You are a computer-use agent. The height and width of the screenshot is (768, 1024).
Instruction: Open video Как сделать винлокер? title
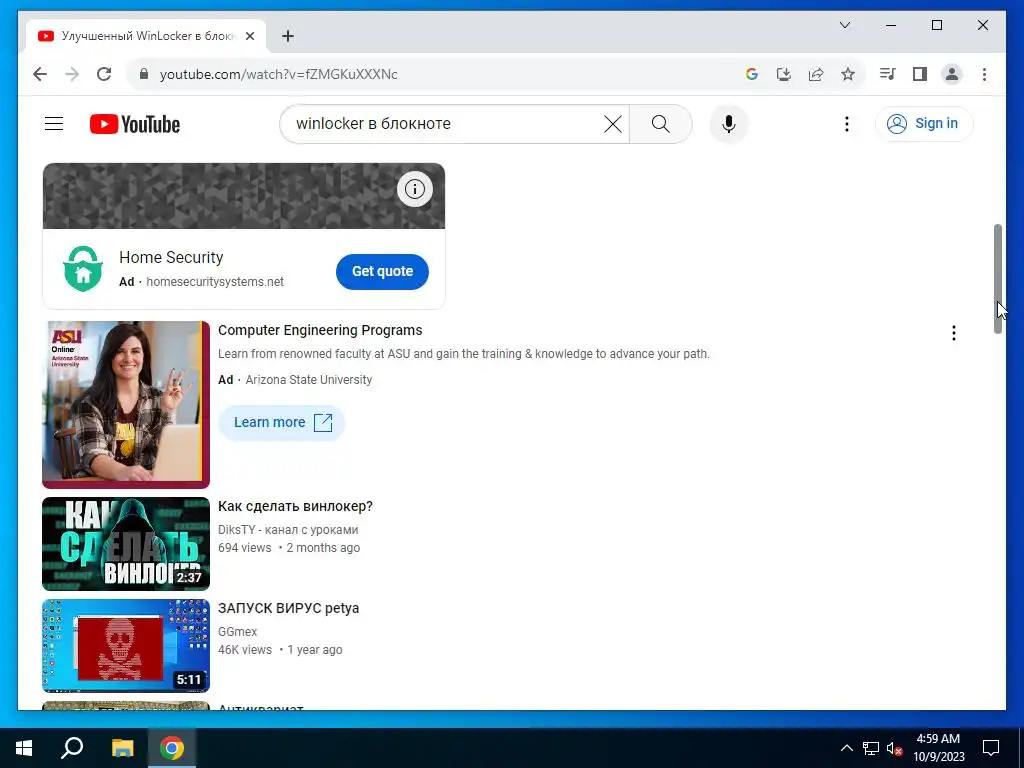click(295, 506)
